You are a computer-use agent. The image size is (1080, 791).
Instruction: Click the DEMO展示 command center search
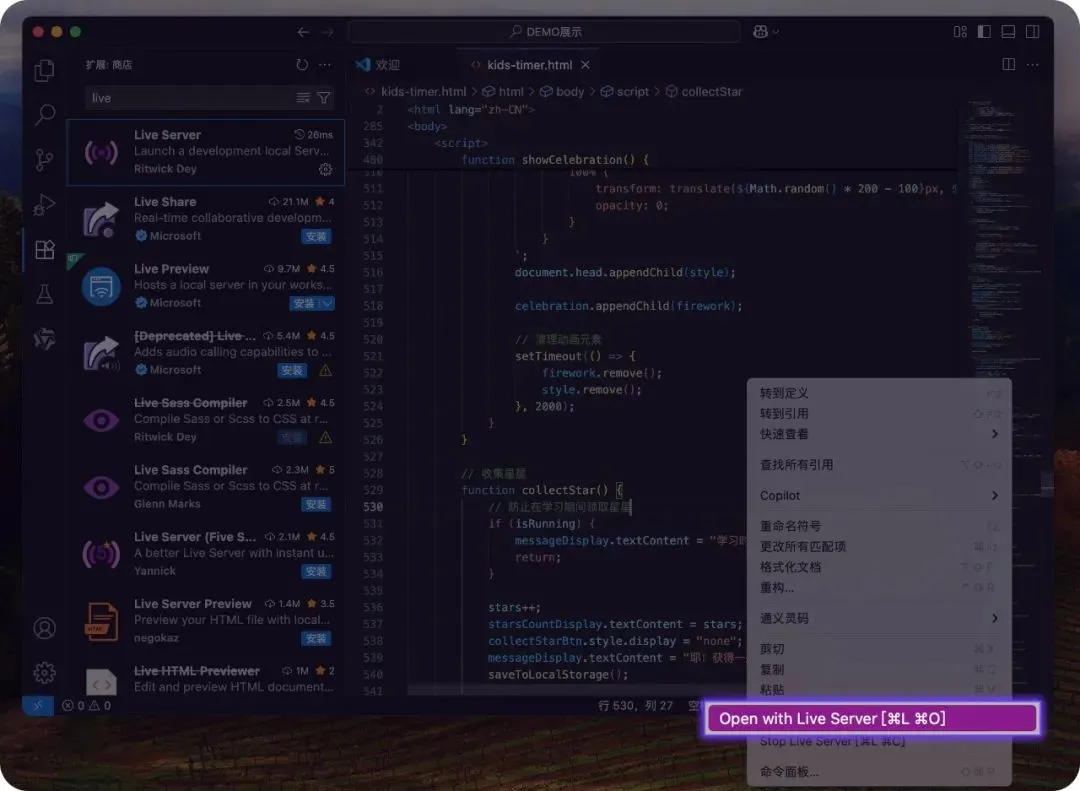pyautogui.click(x=544, y=32)
